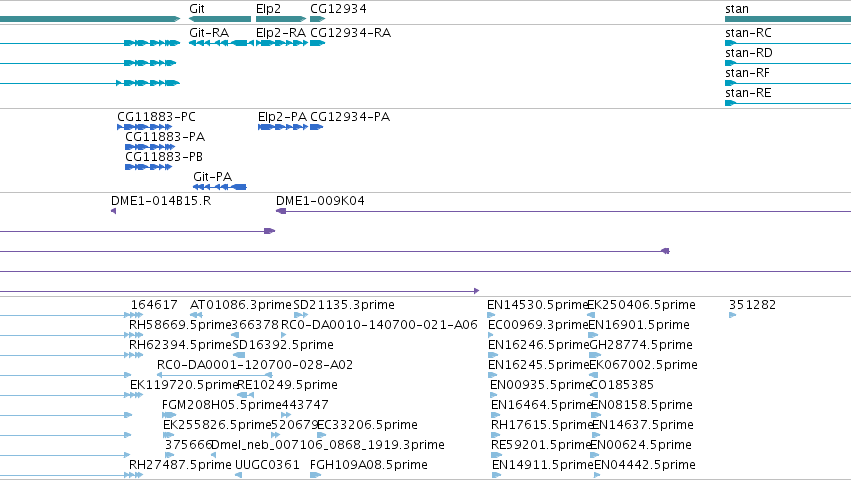Viewport: 851px width, 480px height.
Task: Click the 366378 EST label
Action: click(255, 325)
